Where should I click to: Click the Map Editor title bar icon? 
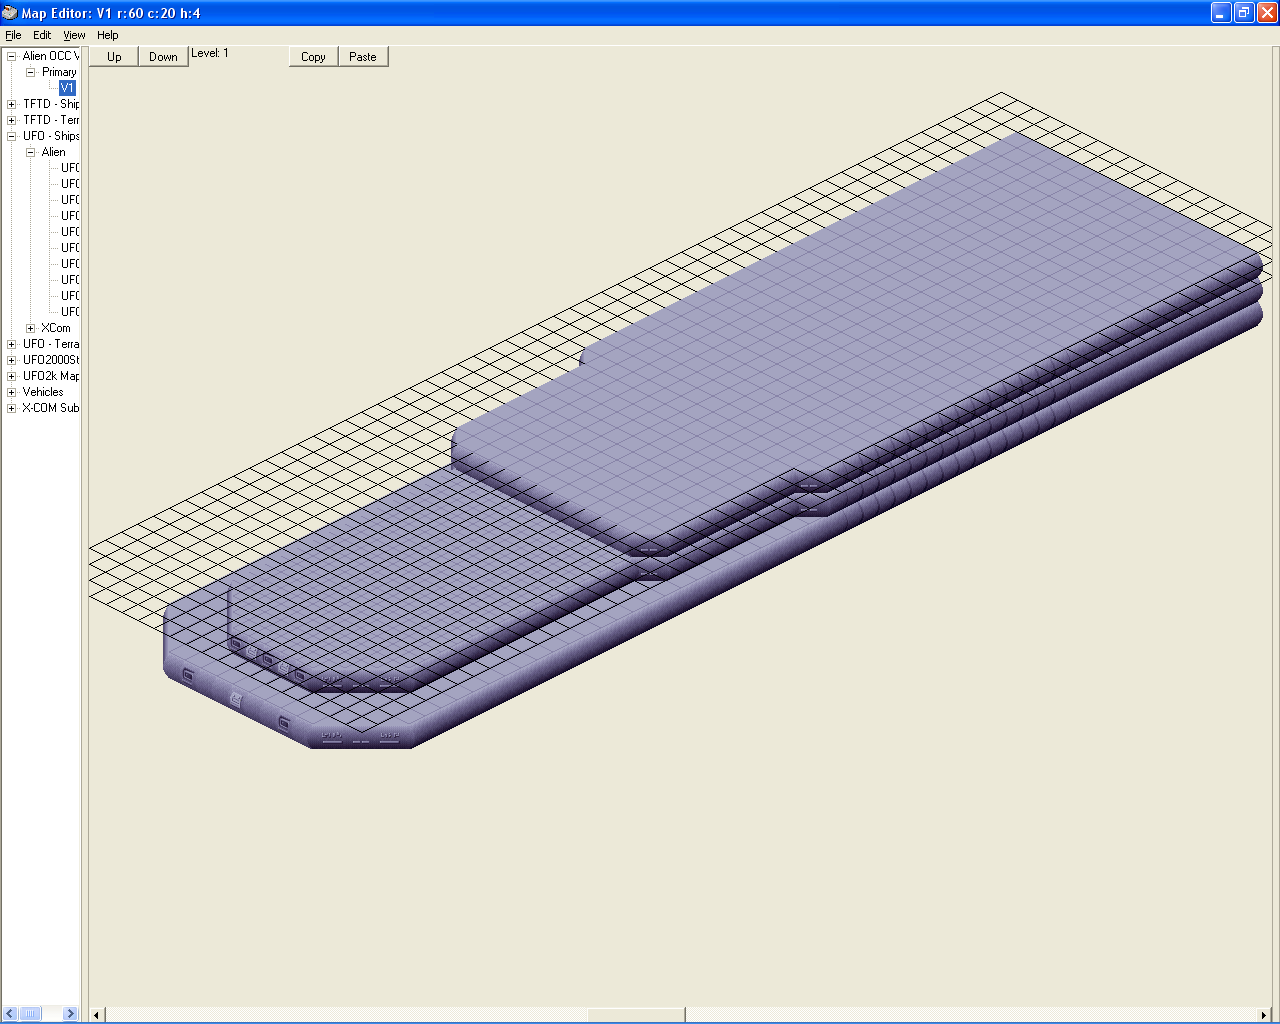[x=10, y=13]
